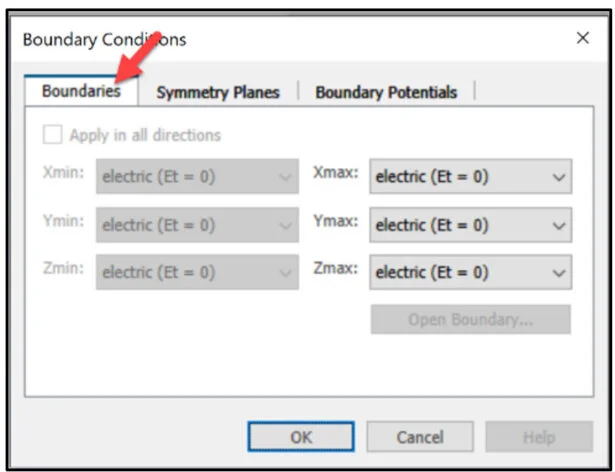Confirm settings with the OK button
Viewport: 615px width, 472px height.
tap(301, 437)
